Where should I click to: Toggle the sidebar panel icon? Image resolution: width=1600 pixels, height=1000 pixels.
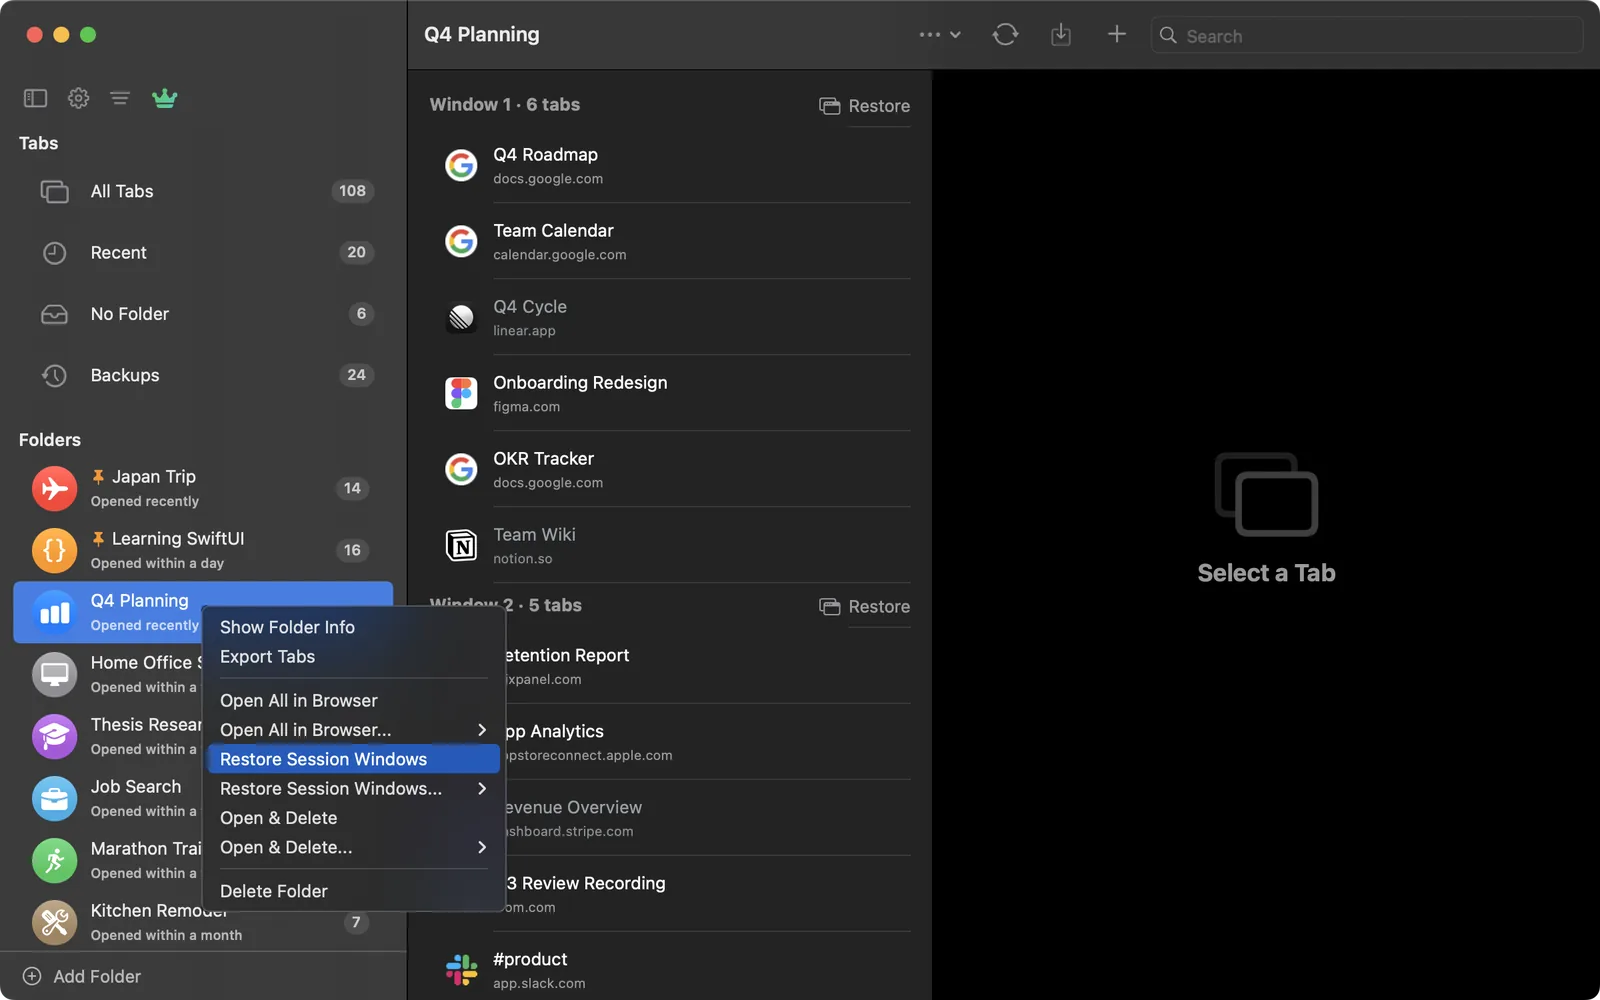36,98
